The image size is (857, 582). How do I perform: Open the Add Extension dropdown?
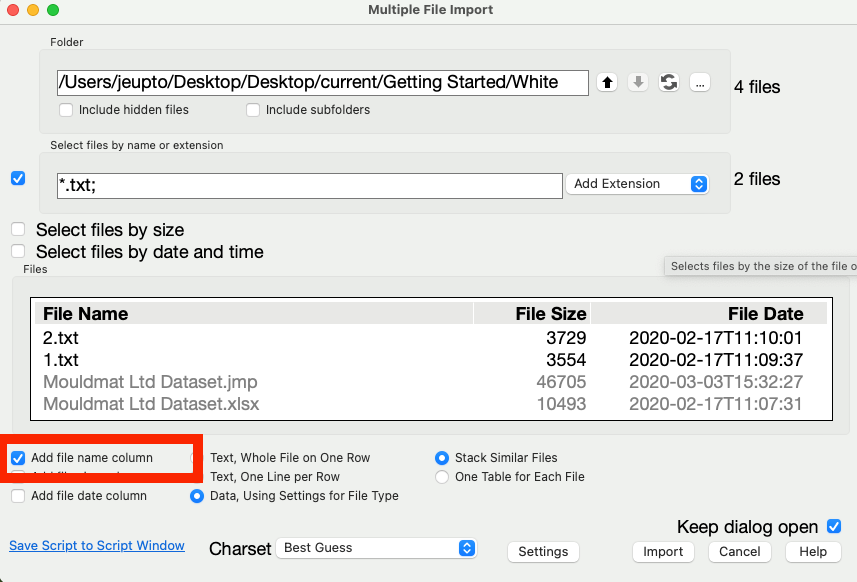click(x=637, y=184)
